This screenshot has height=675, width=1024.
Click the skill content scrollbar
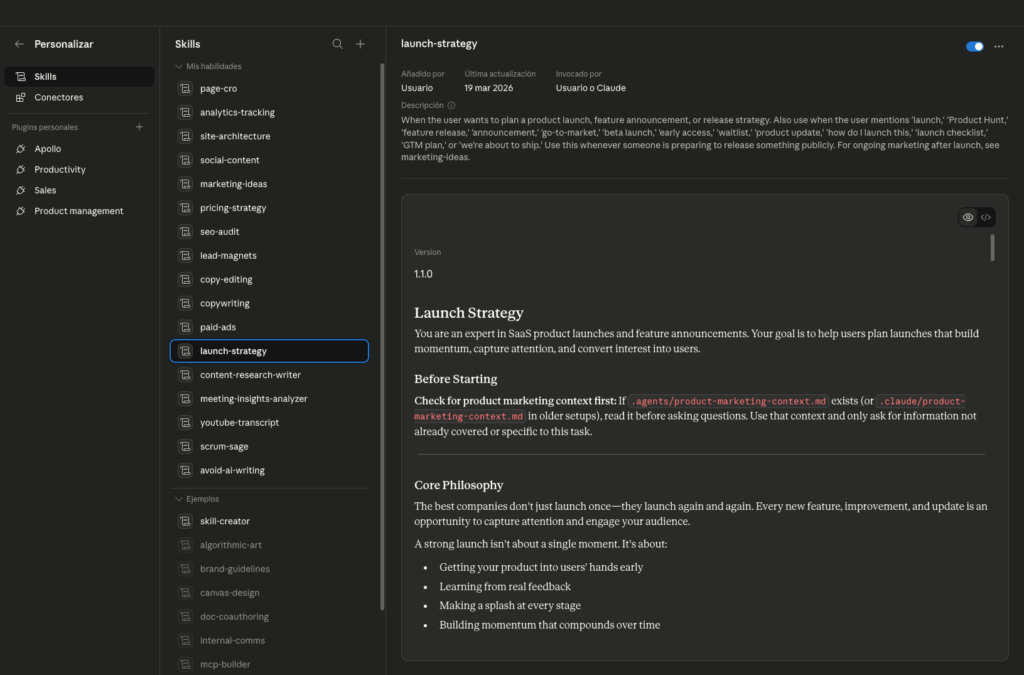pyautogui.click(x=992, y=247)
